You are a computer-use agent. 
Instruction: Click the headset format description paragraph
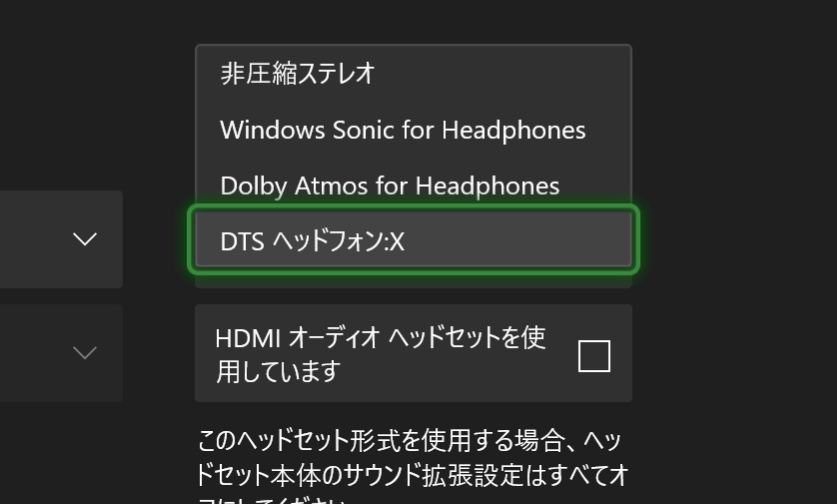point(412,466)
